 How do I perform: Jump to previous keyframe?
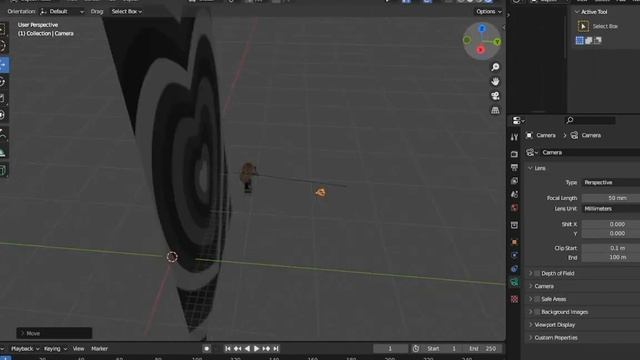pyautogui.click(x=238, y=349)
